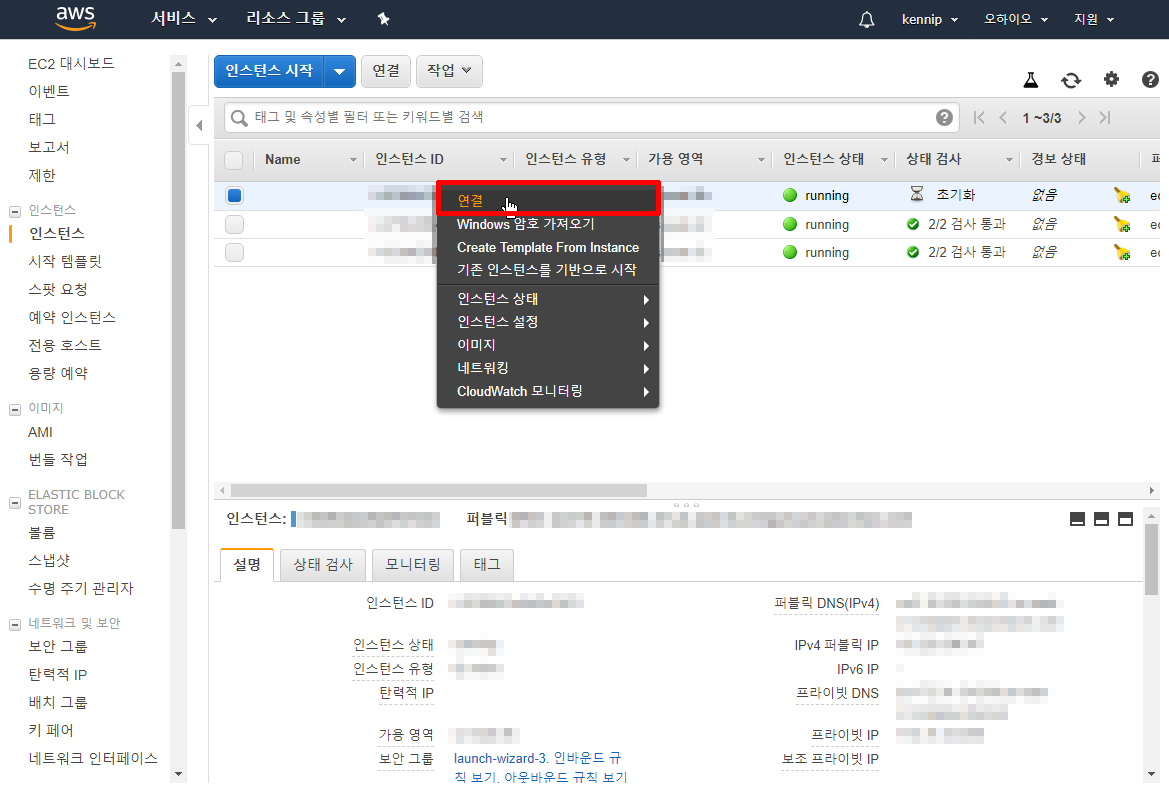Click the 연결 toolbar button

[386, 71]
